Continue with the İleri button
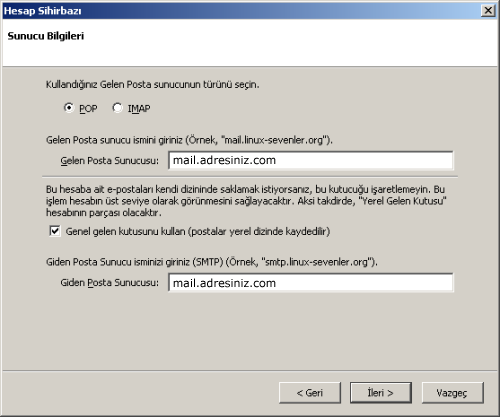This screenshot has width=500, height=417. (x=381, y=393)
